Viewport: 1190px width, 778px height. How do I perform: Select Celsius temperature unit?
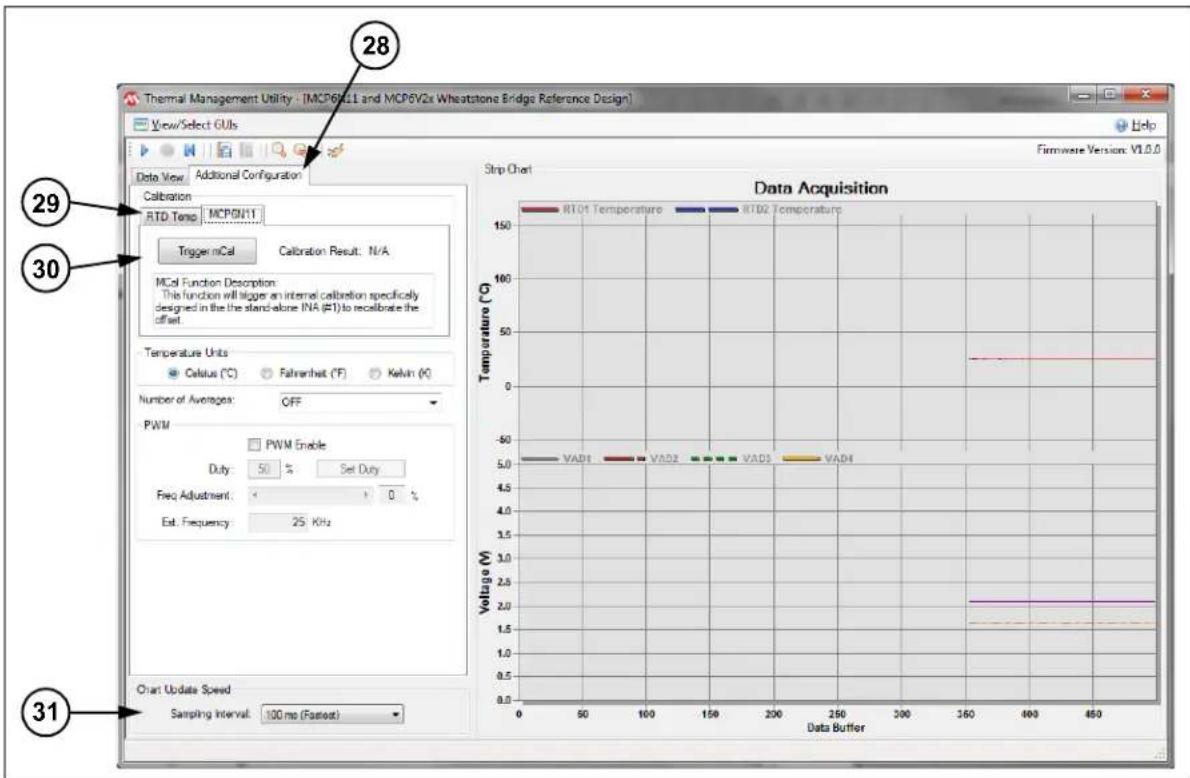tap(203, 373)
